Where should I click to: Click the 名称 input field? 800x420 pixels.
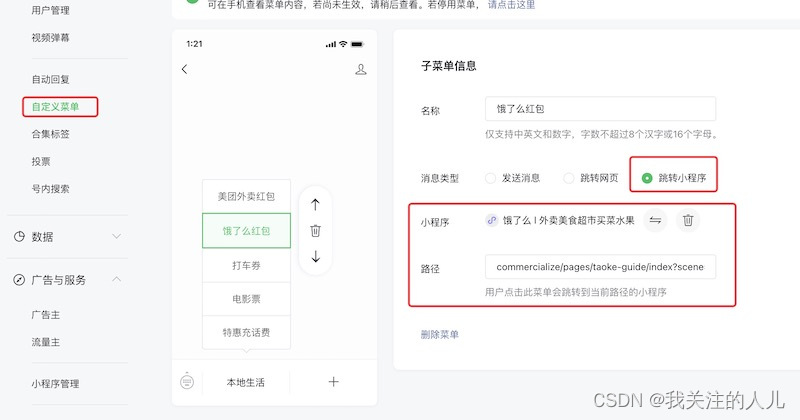tap(601, 109)
